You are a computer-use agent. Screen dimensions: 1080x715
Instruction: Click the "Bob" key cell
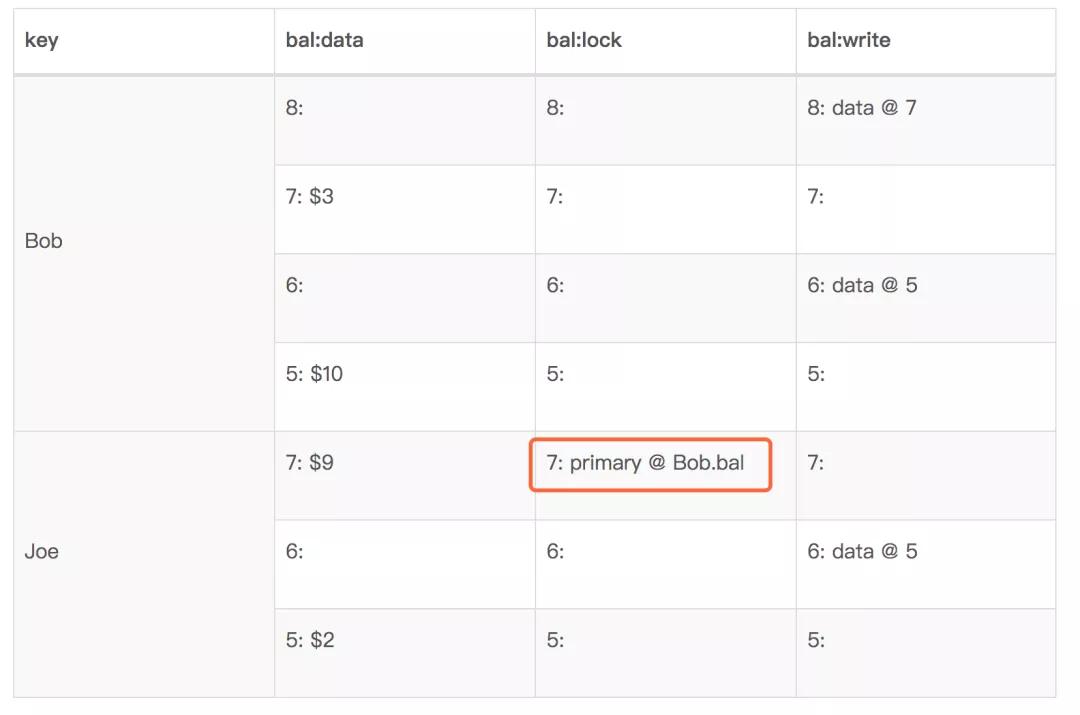(43, 241)
